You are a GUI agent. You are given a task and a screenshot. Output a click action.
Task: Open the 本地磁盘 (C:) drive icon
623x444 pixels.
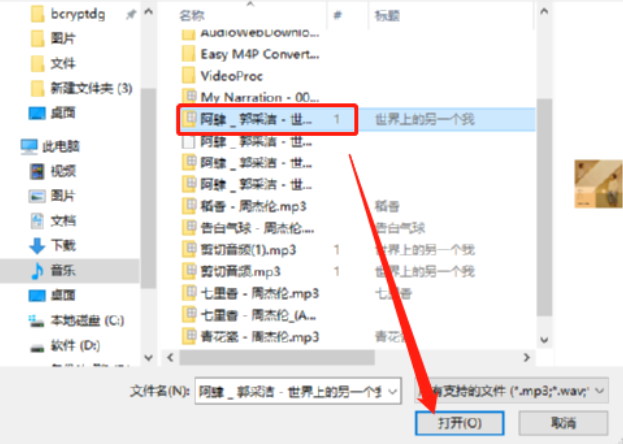tap(37, 320)
